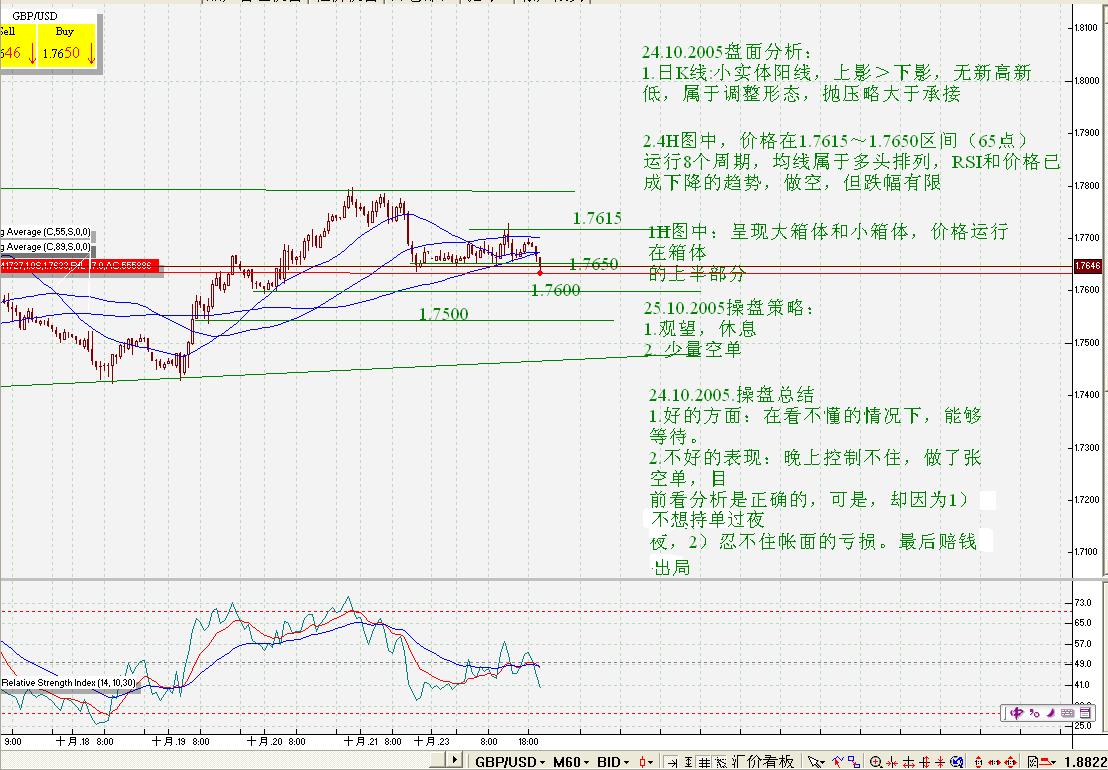Open the M60 timeframe dropdown
The height and width of the screenshot is (770, 1108).
(572, 762)
